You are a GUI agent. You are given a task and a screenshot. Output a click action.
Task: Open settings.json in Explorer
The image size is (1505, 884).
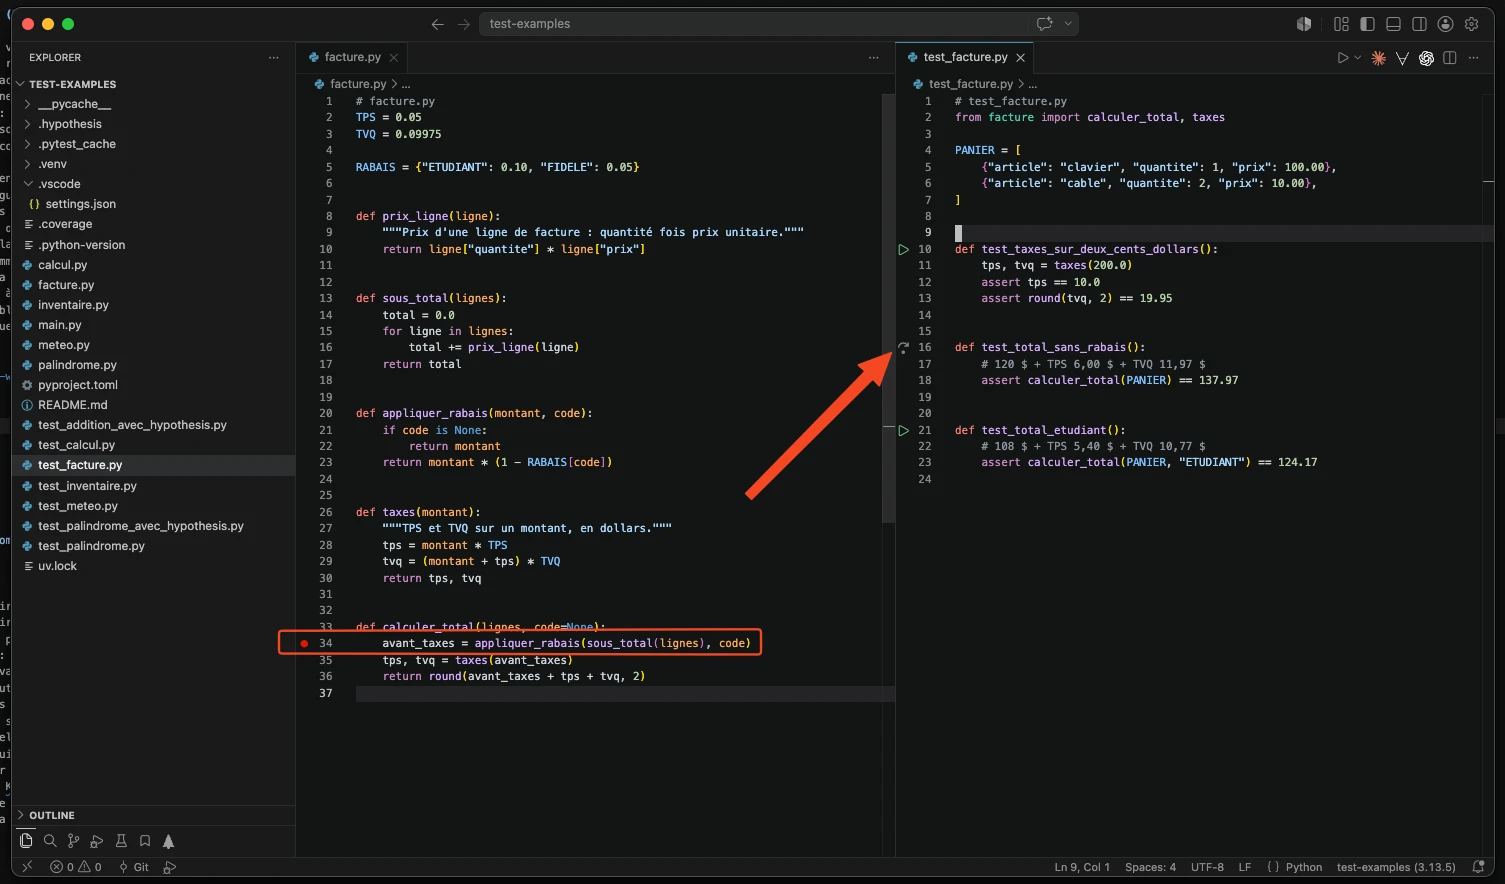[153, 204]
